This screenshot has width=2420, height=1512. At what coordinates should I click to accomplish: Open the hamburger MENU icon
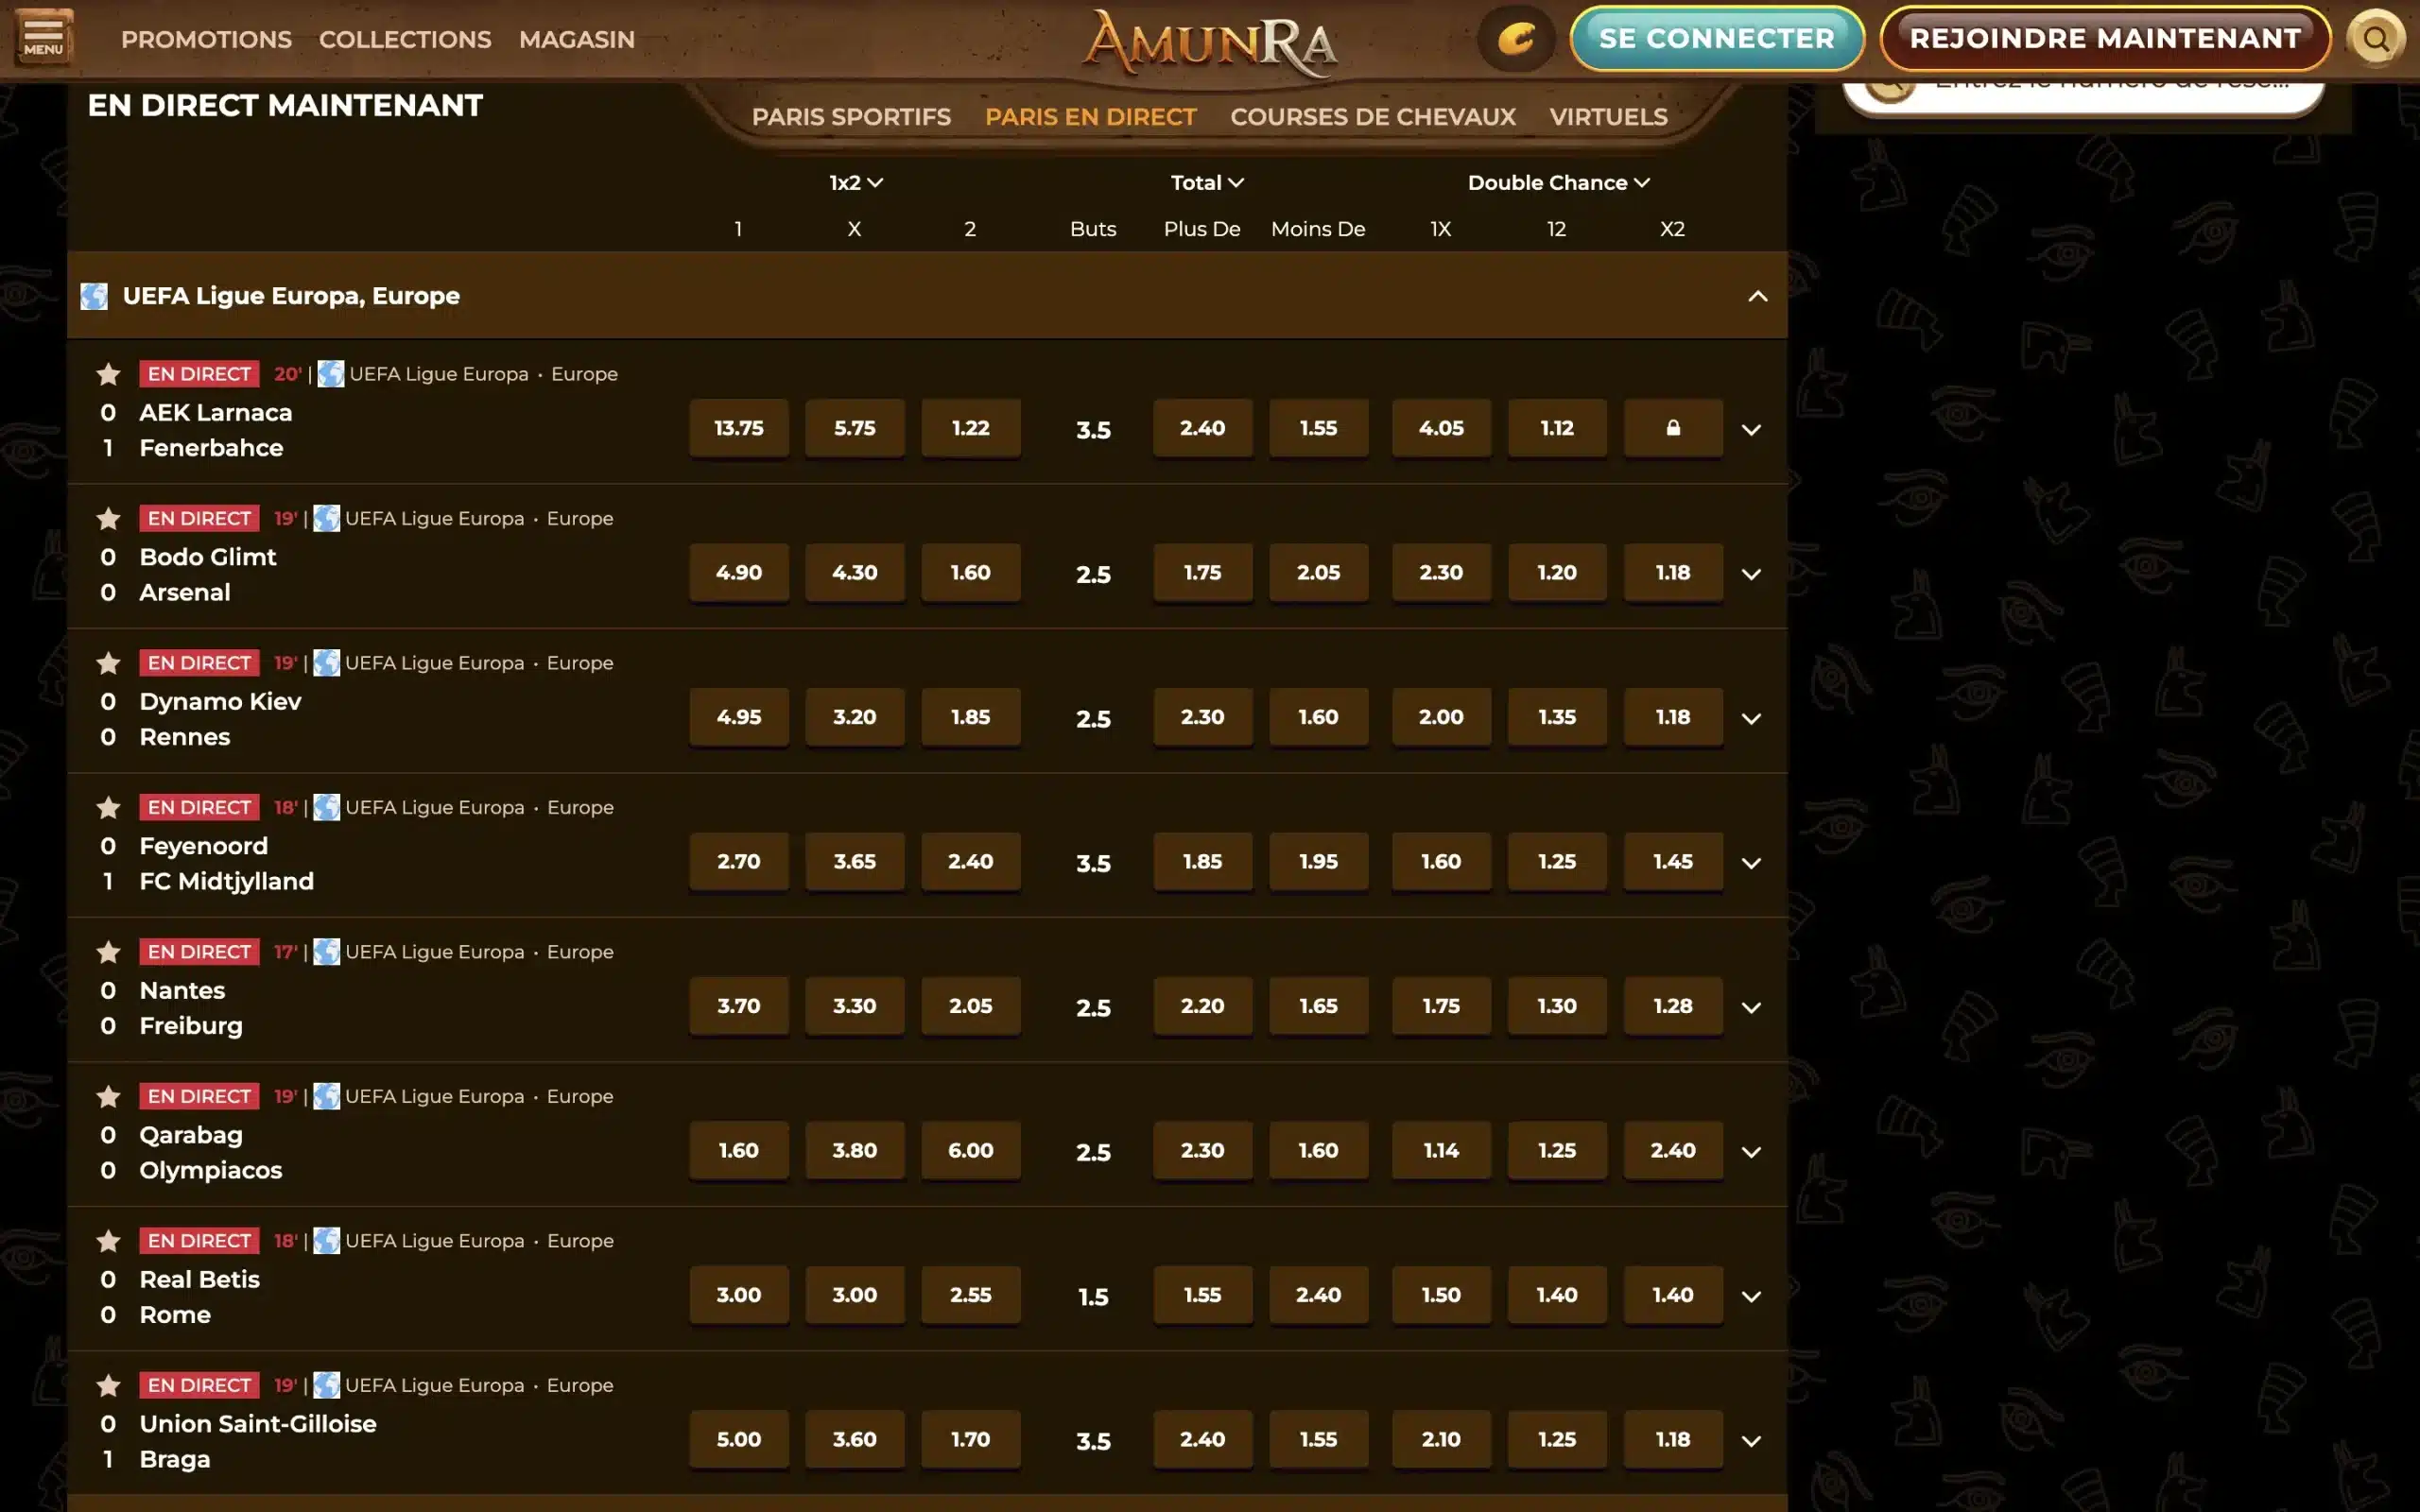click(44, 38)
